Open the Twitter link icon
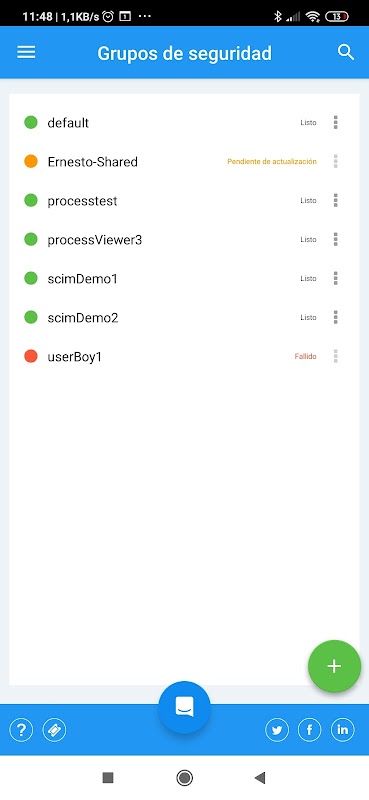369x800 pixels. [277, 730]
